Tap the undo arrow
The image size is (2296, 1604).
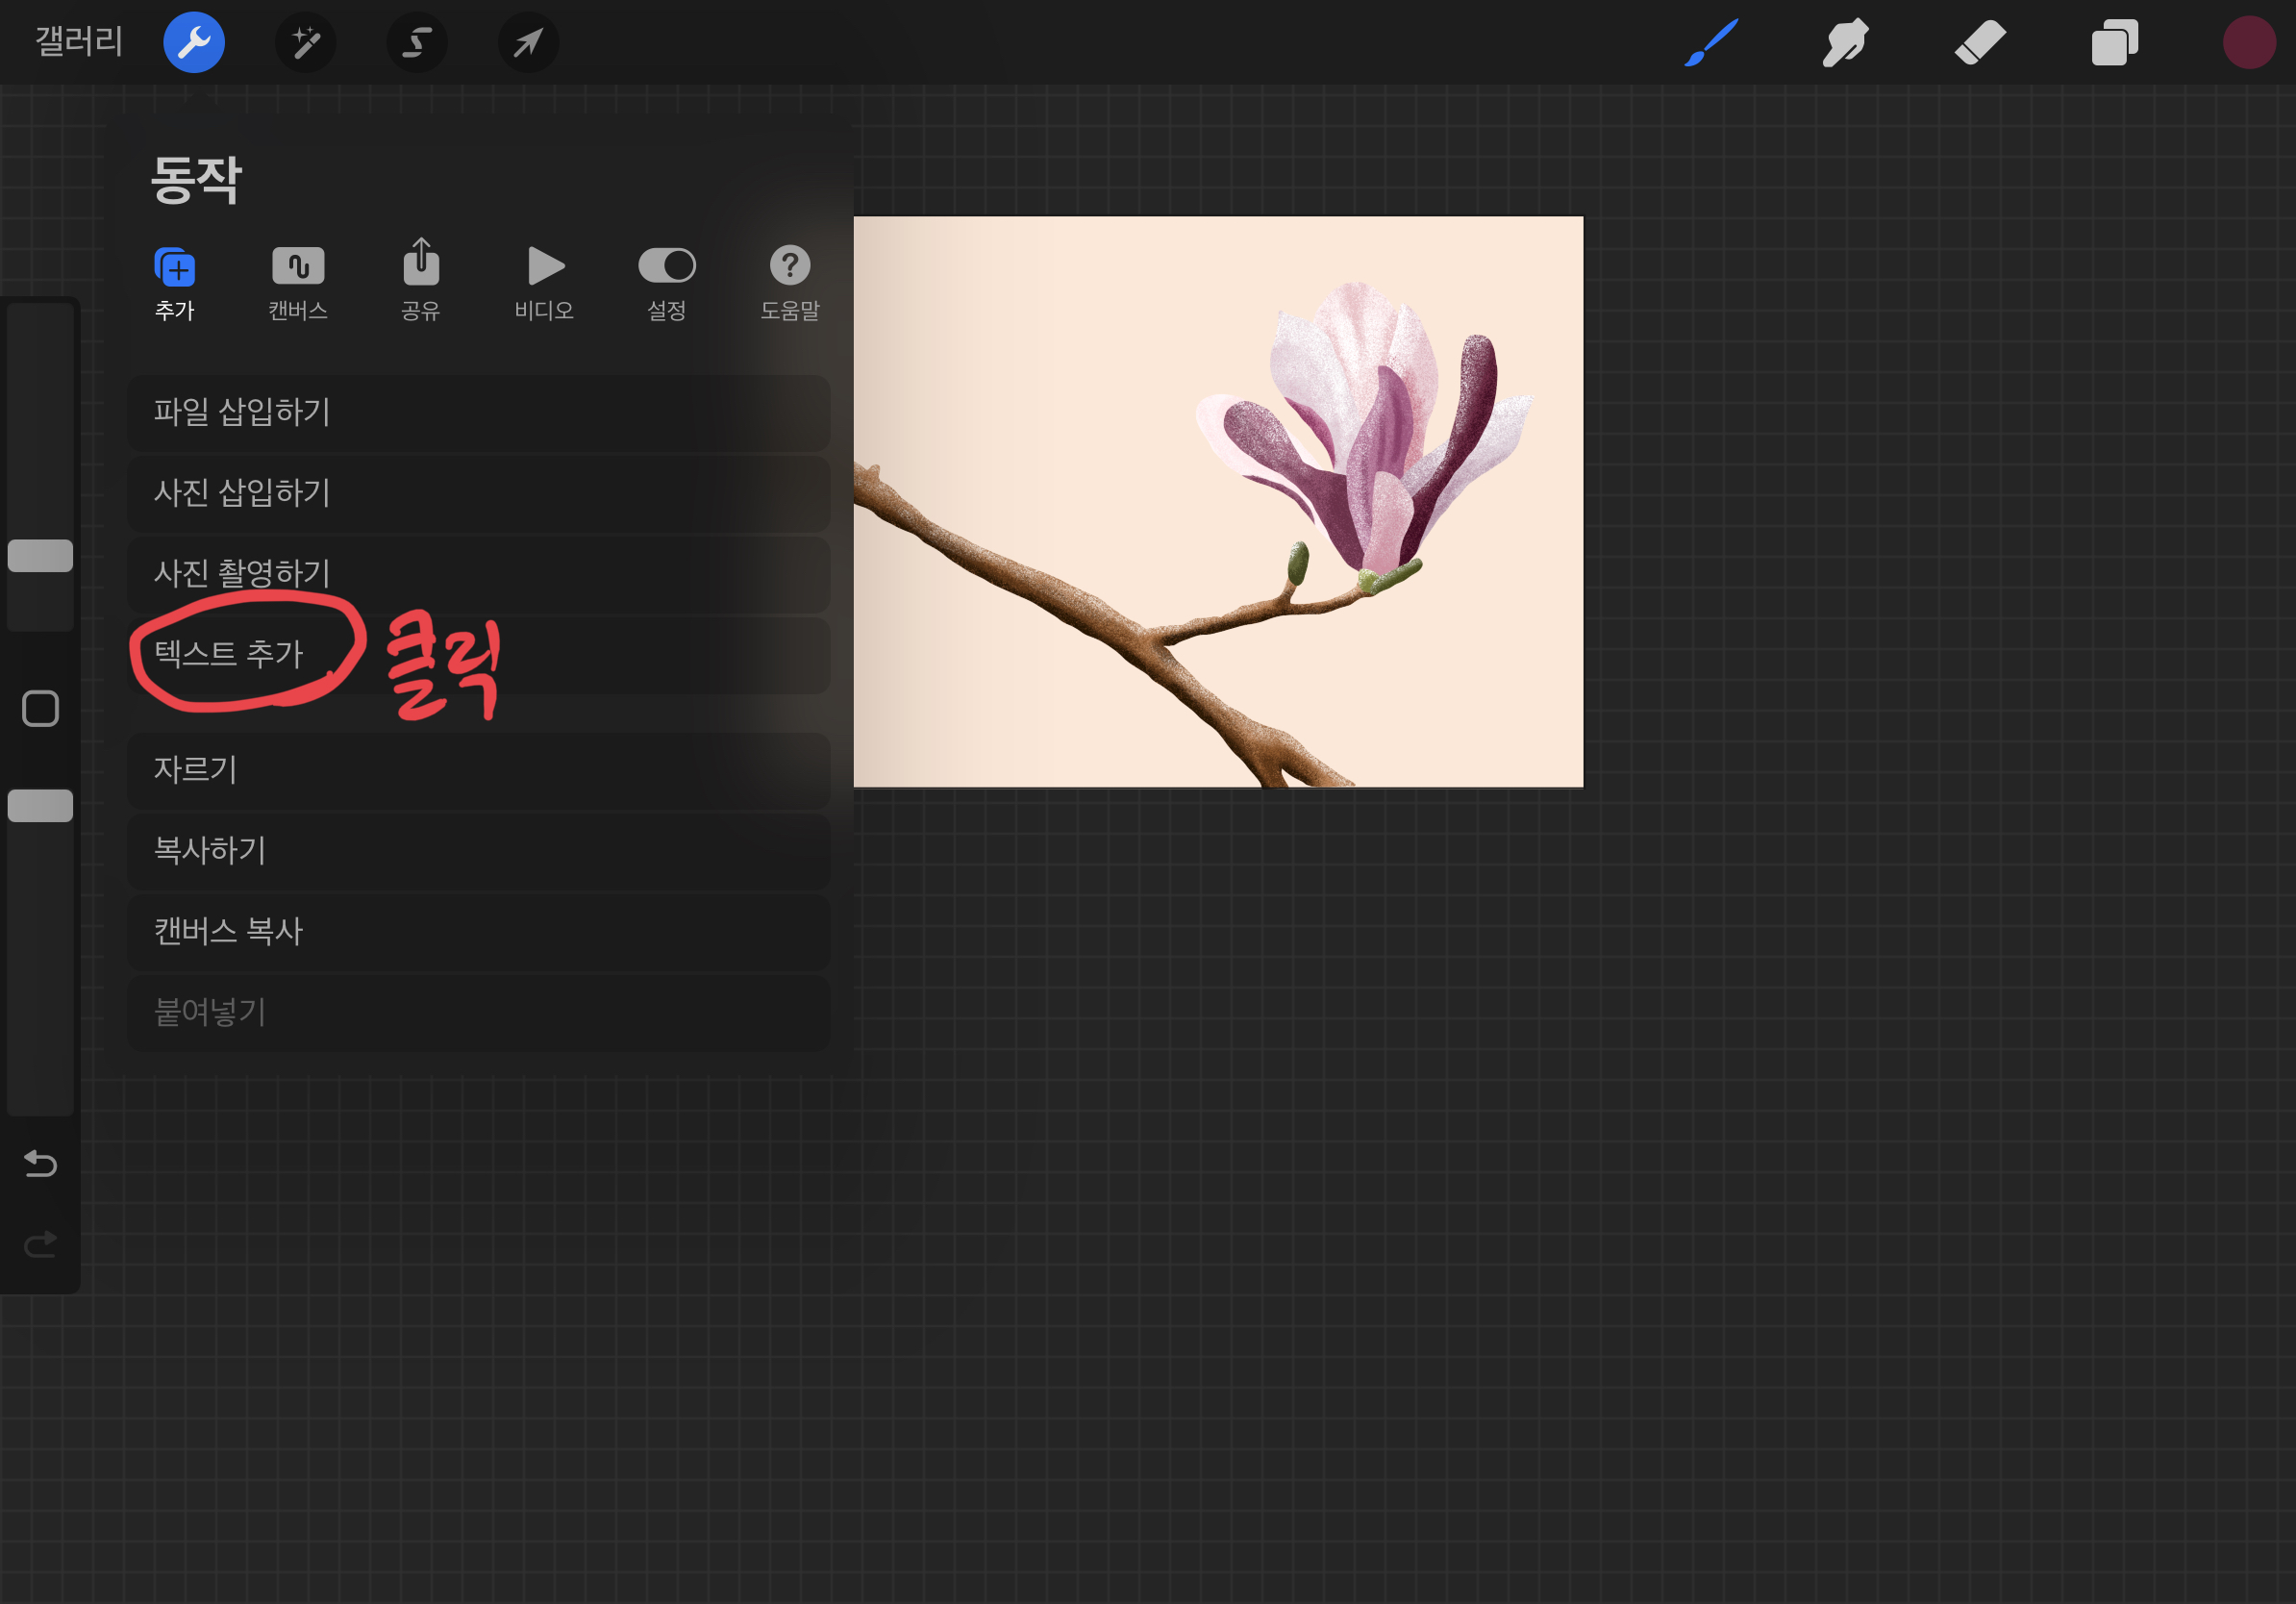[x=40, y=1163]
